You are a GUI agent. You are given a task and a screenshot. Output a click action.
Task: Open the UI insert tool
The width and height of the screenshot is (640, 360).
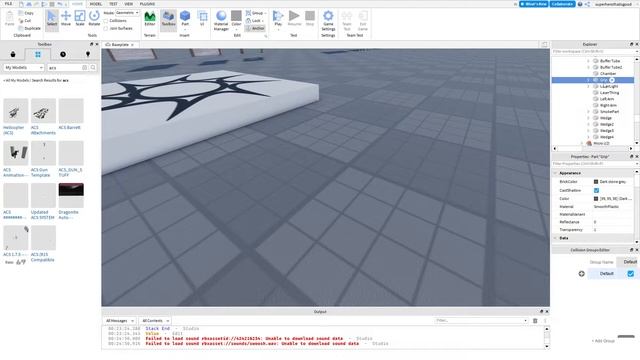202,18
